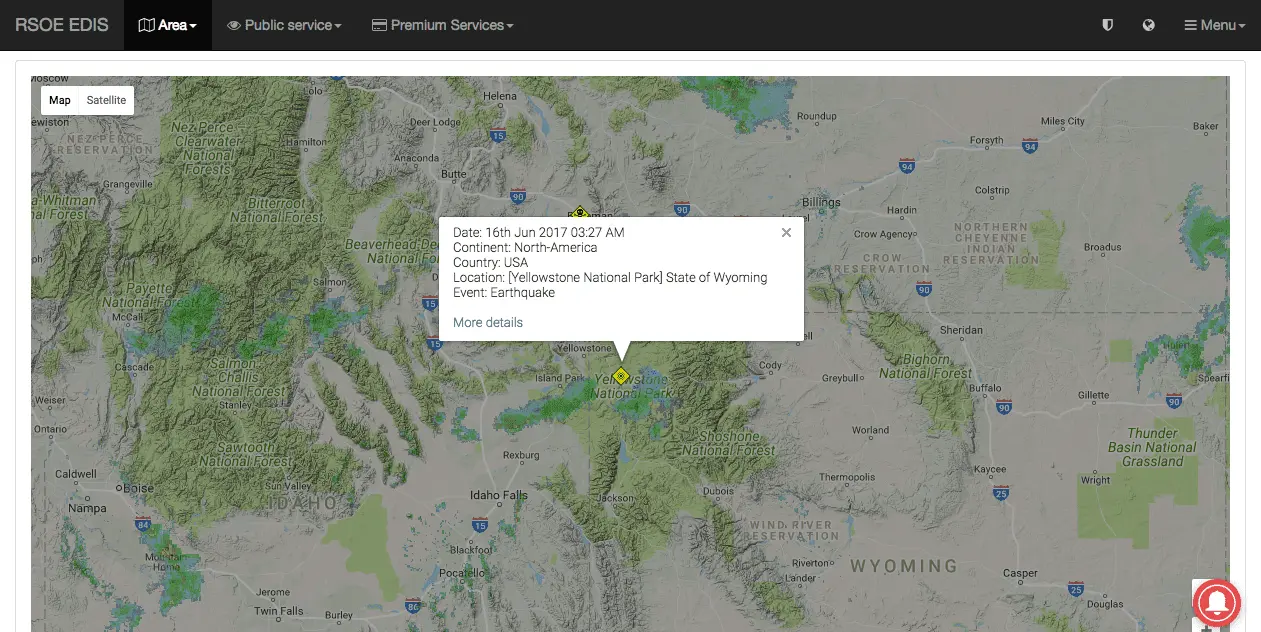Viewport: 1261px width, 632px height.
Task: Click the popup line 'Date: 16th Jun 2017 03:27 AM'
Action: point(539,232)
